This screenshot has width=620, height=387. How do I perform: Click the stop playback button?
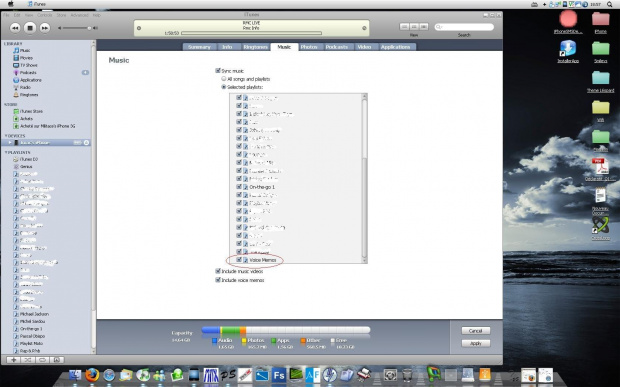click(30, 28)
